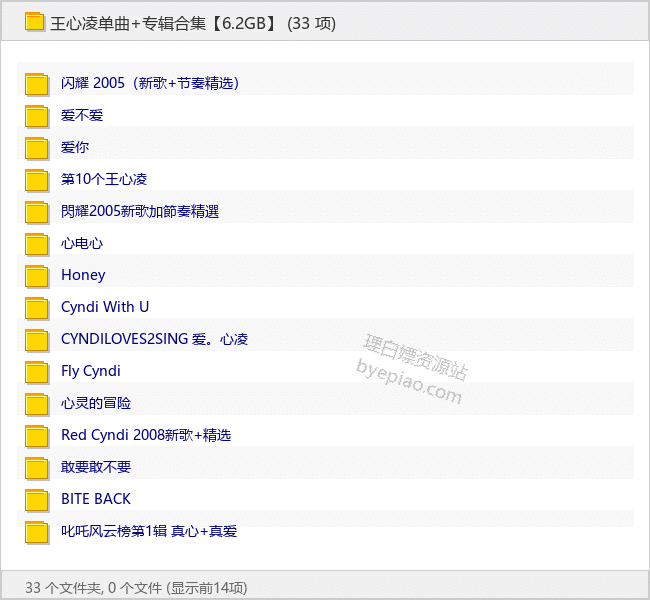Click folder icon beside 第10个王心凌
The width and height of the screenshot is (650, 600).
(36, 180)
